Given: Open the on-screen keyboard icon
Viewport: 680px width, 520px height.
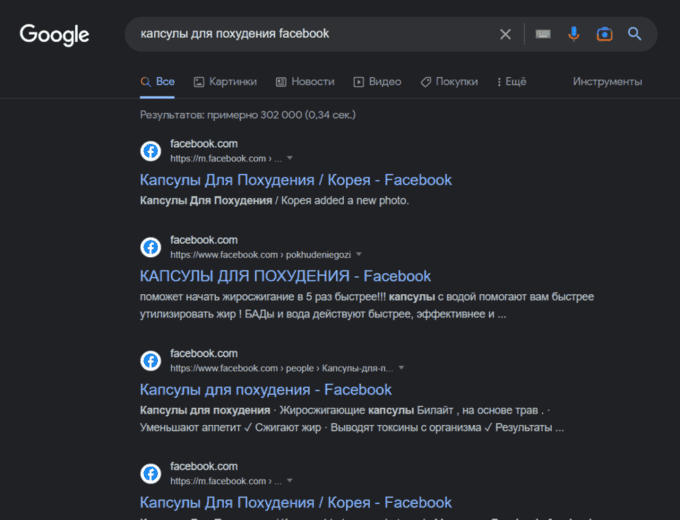Looking at the screenshot, I should [543, 34].
